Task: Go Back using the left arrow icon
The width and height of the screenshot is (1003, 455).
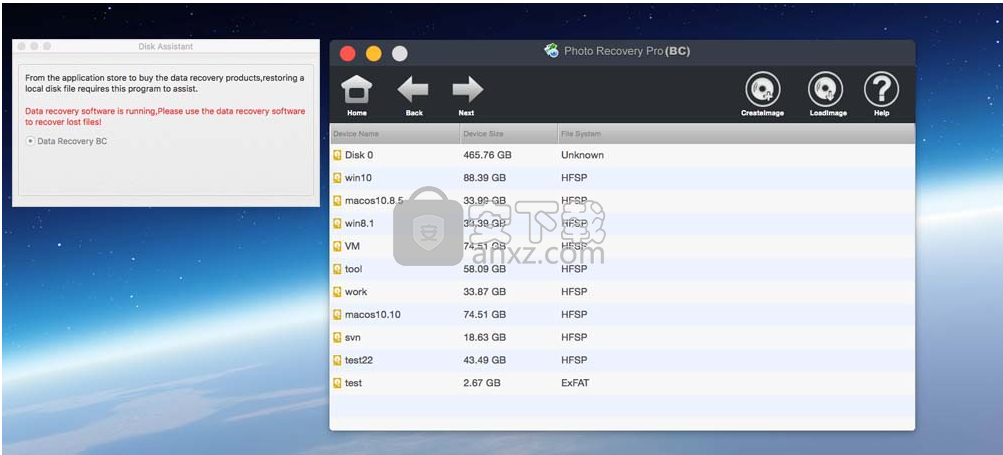Action: [x=413, y=90]
